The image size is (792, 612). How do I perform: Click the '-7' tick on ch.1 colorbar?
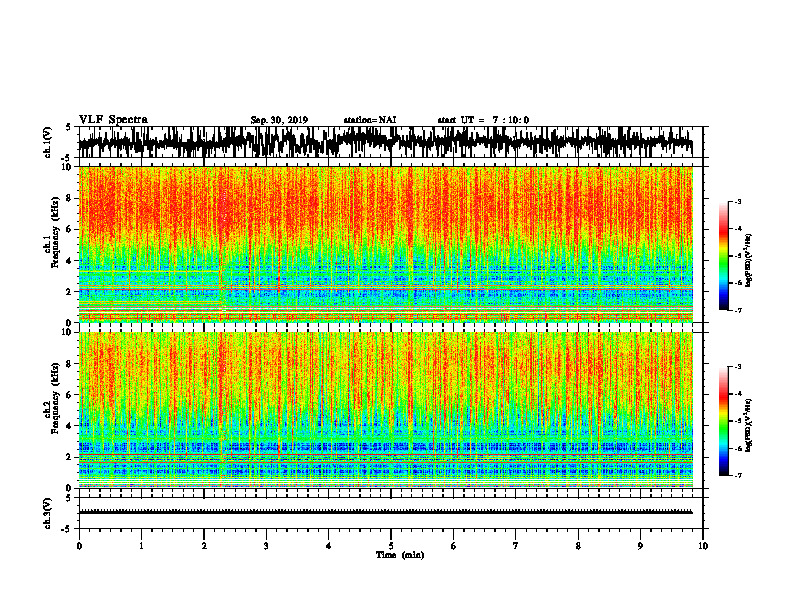[x=738, y=311]
